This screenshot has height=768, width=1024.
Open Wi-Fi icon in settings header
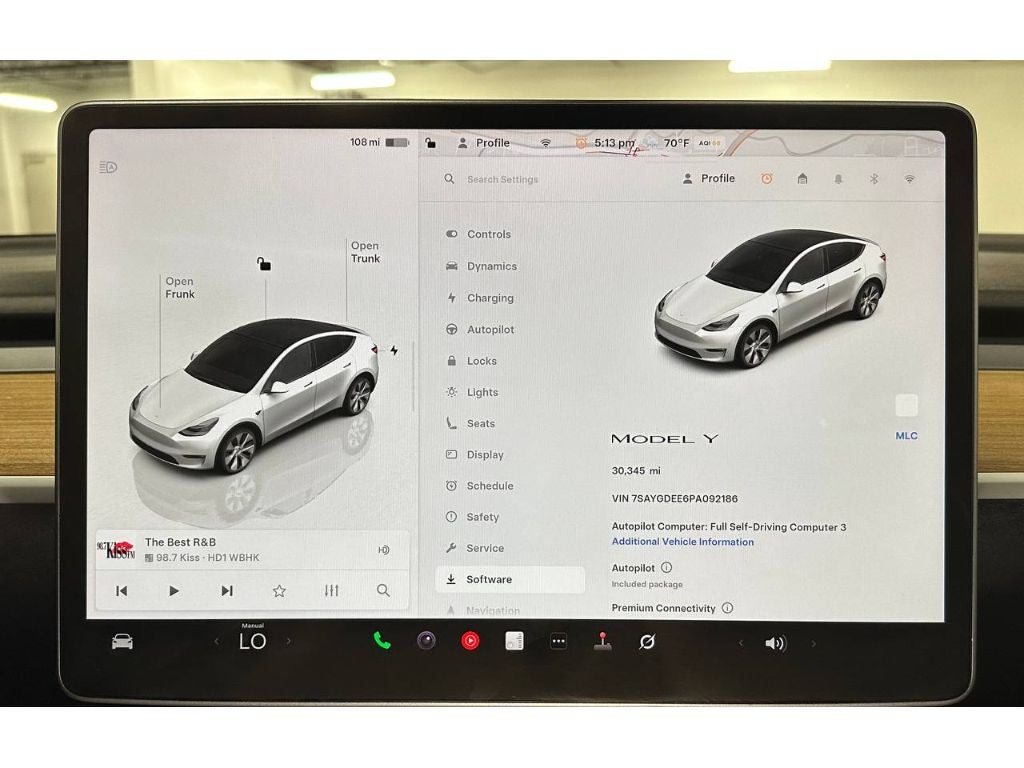click(909, 179)
